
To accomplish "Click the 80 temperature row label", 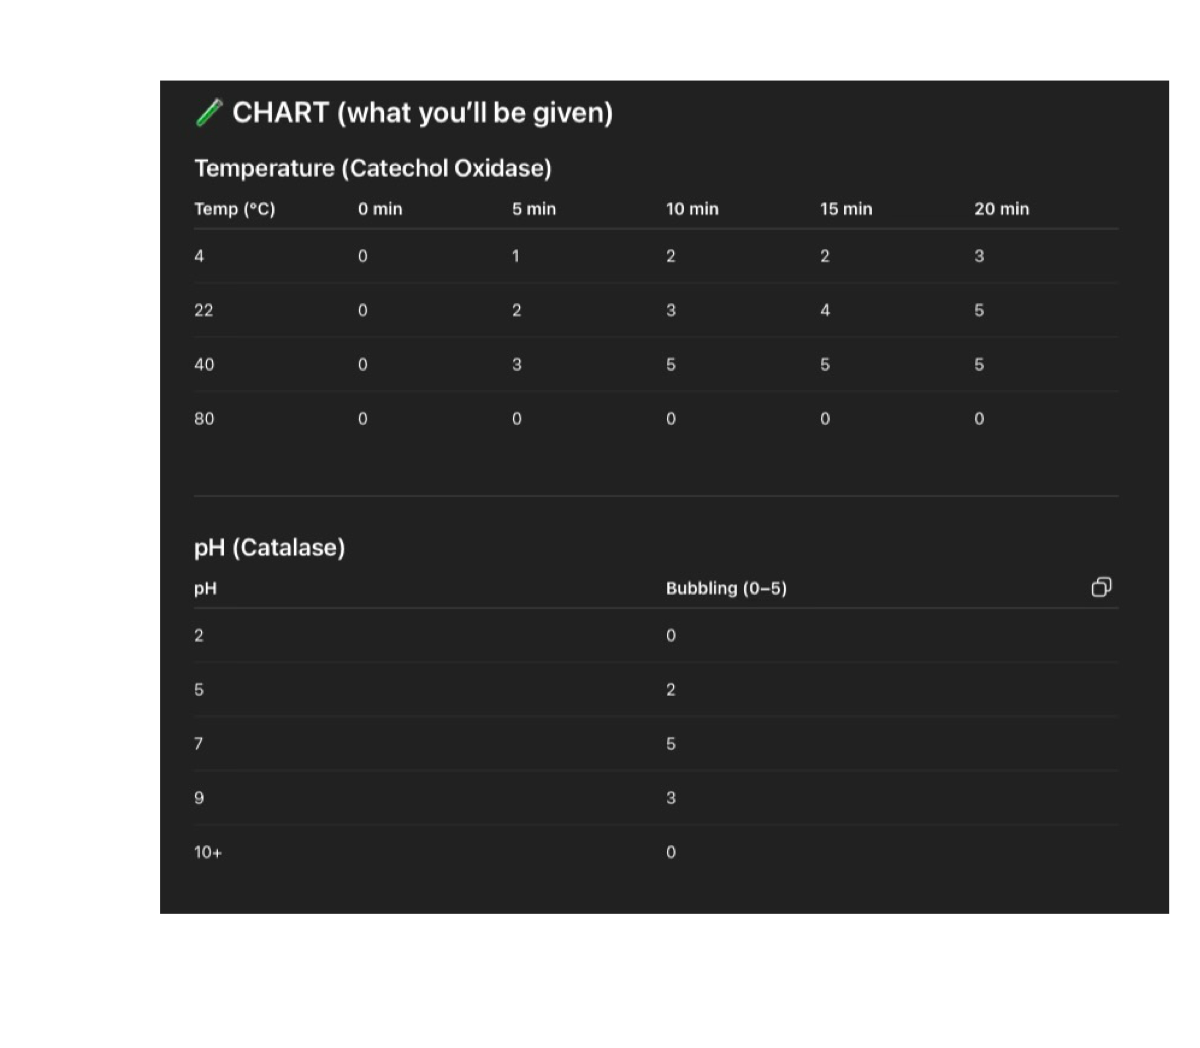I will point(204,419).
